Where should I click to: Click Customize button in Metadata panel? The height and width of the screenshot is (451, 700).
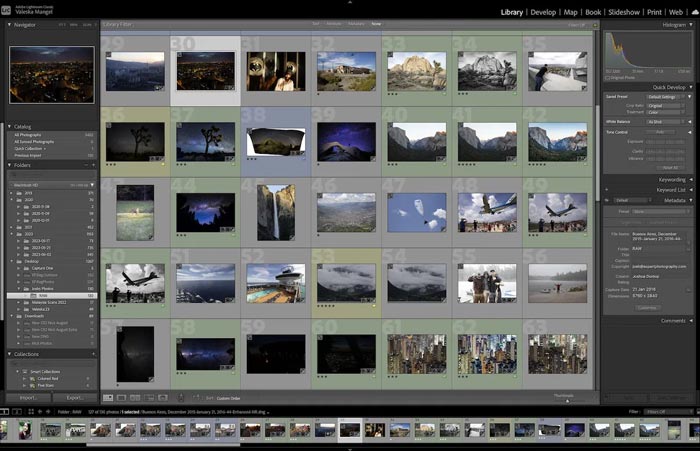646,308
